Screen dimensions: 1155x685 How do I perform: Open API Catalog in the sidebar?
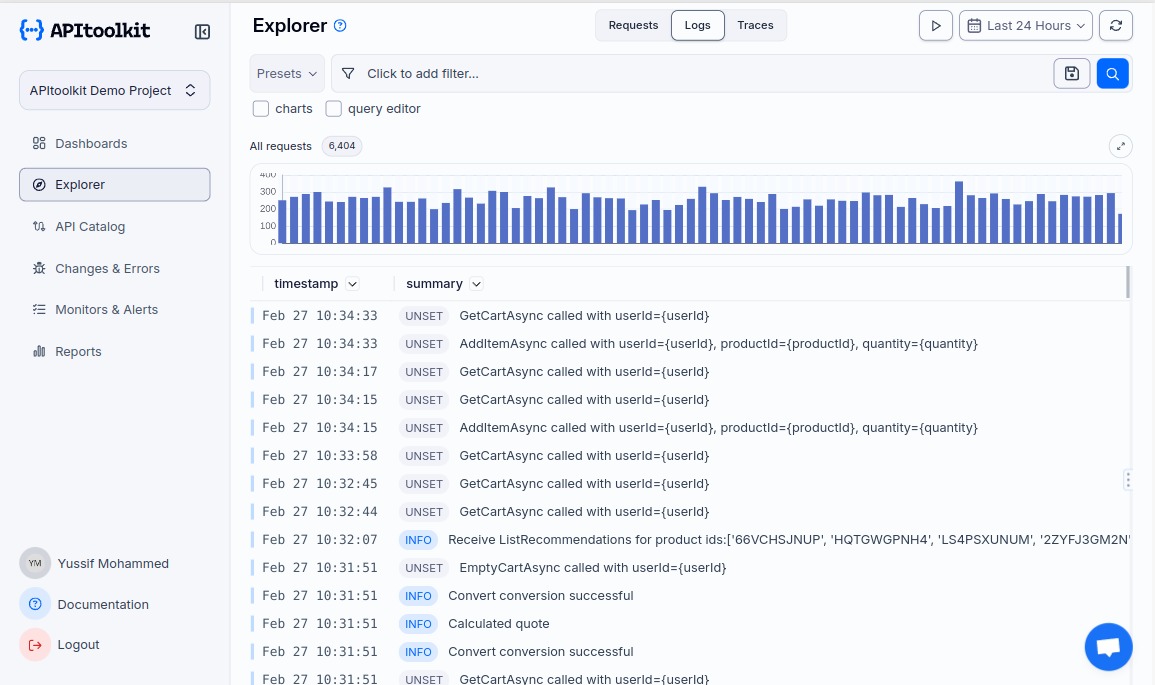pyautogui.click(x=90, y=227)
